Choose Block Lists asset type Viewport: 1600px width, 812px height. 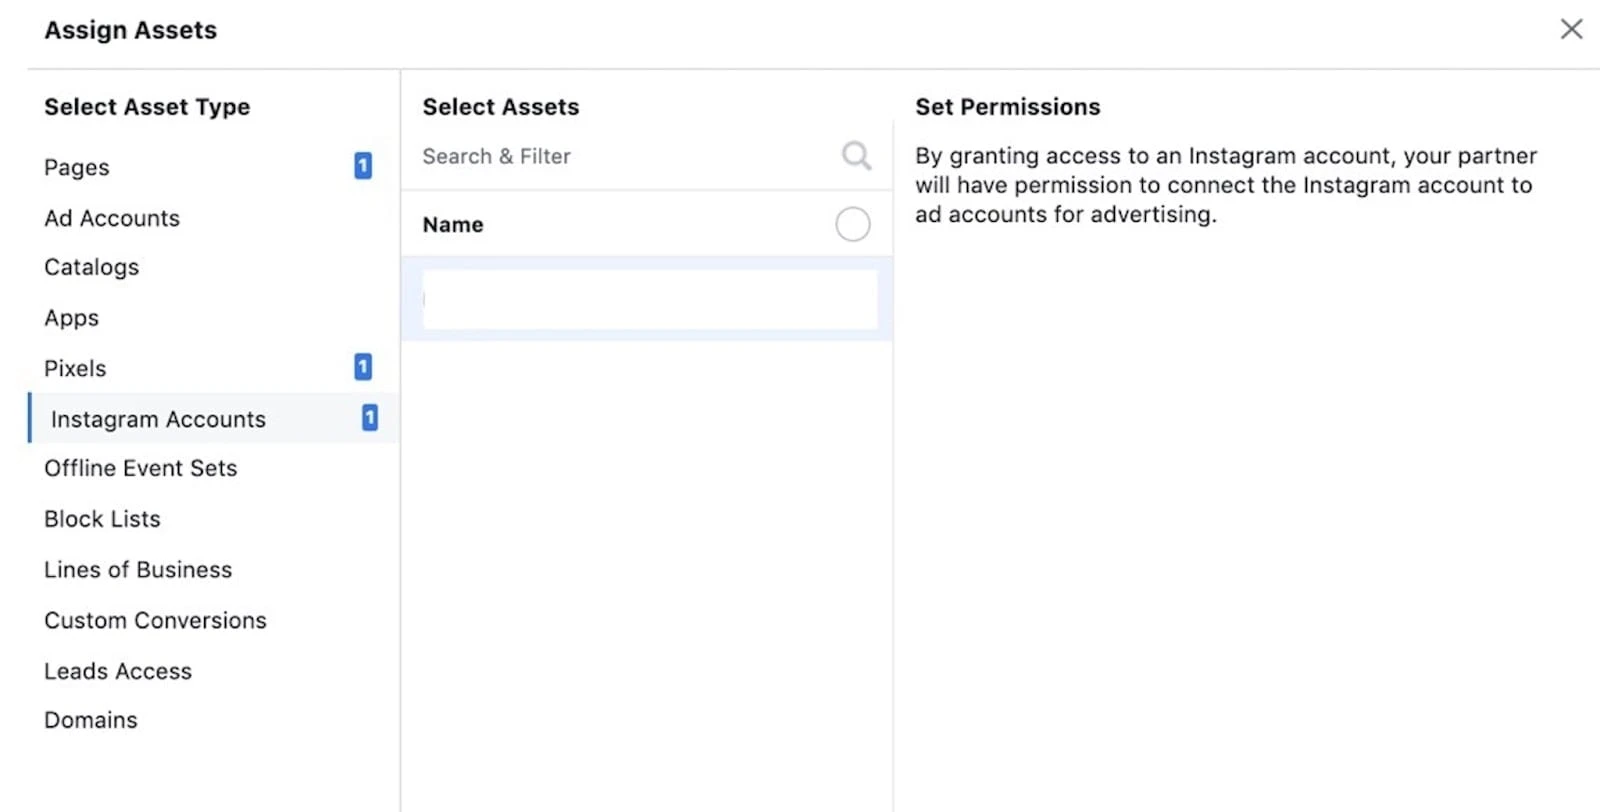pyautogui.click(x=102, y=519)
